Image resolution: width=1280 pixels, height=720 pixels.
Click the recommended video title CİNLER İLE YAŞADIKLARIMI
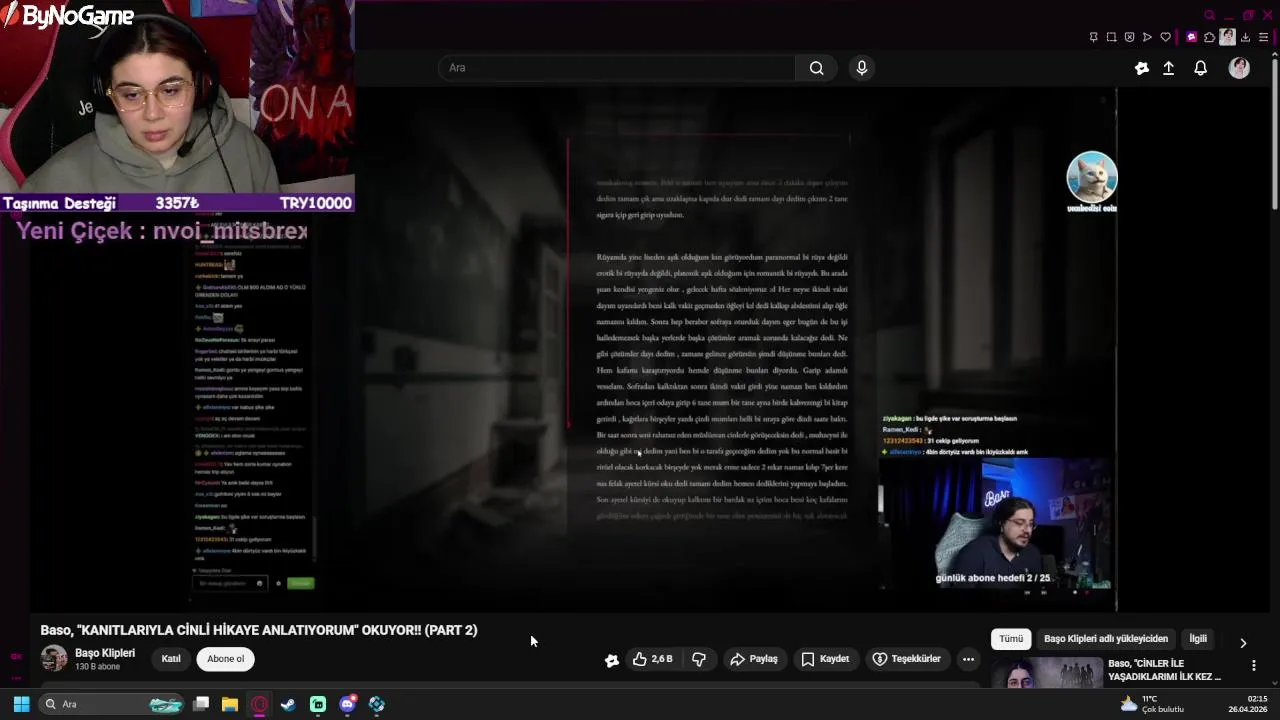(1164, 670)
